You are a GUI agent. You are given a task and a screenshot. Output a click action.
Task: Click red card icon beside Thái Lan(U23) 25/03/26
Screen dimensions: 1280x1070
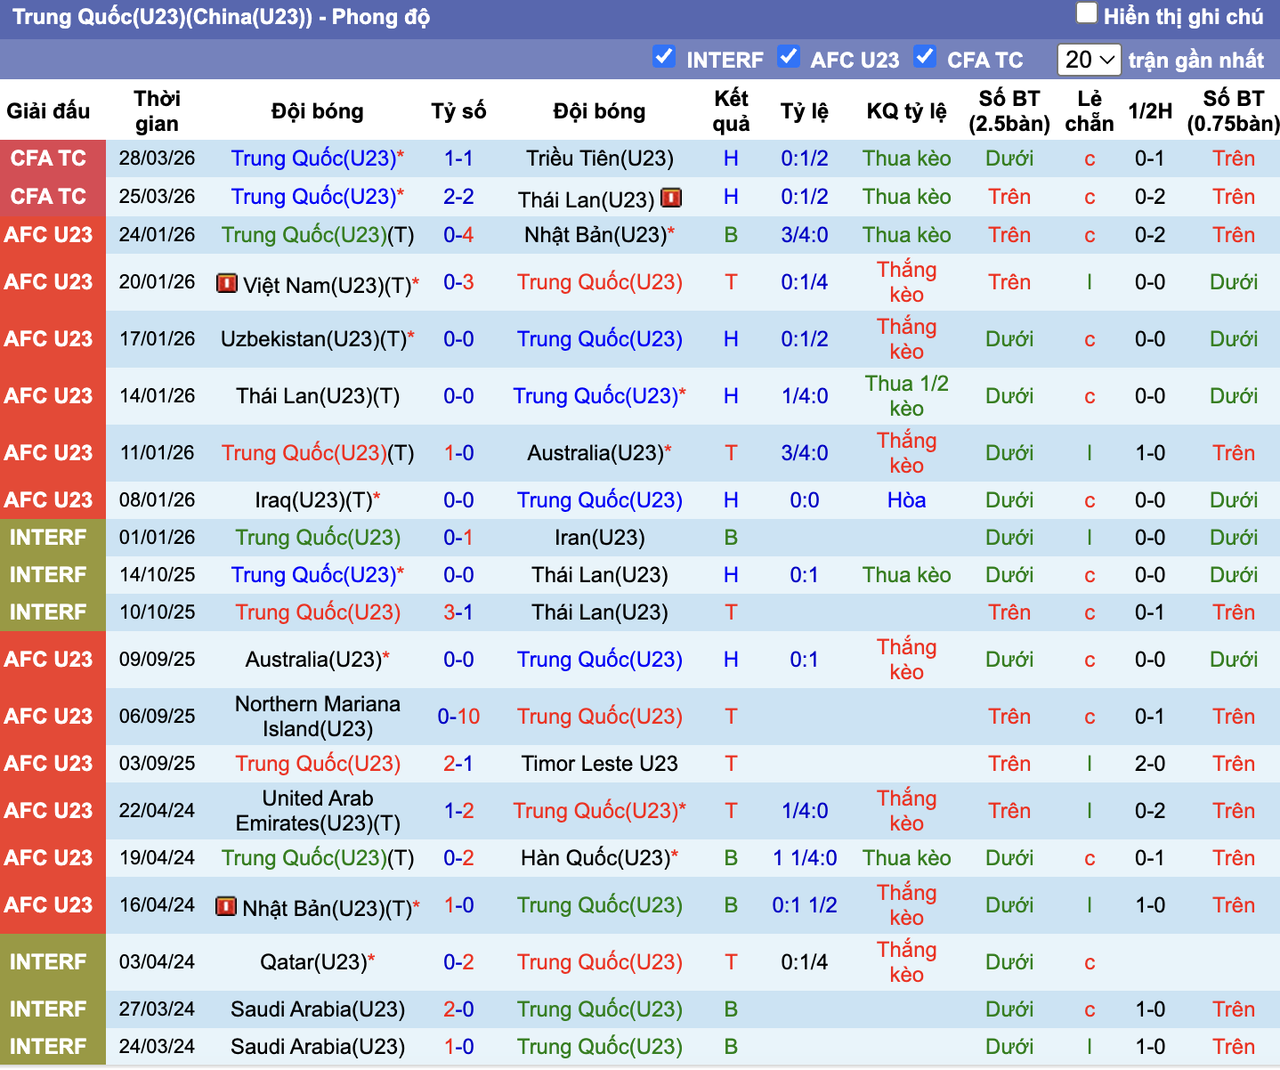(672, 198)
